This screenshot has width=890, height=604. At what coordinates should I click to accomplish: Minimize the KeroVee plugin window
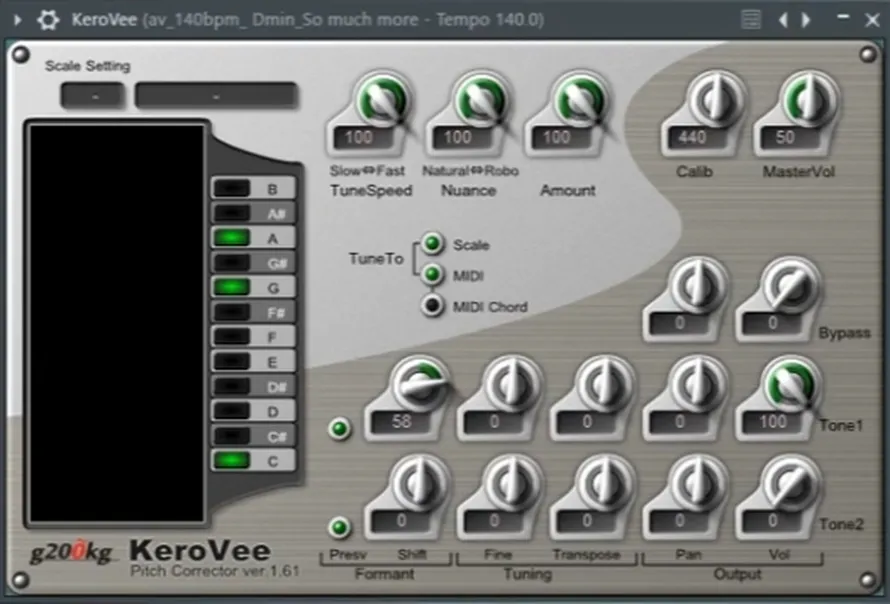(843, 18)
